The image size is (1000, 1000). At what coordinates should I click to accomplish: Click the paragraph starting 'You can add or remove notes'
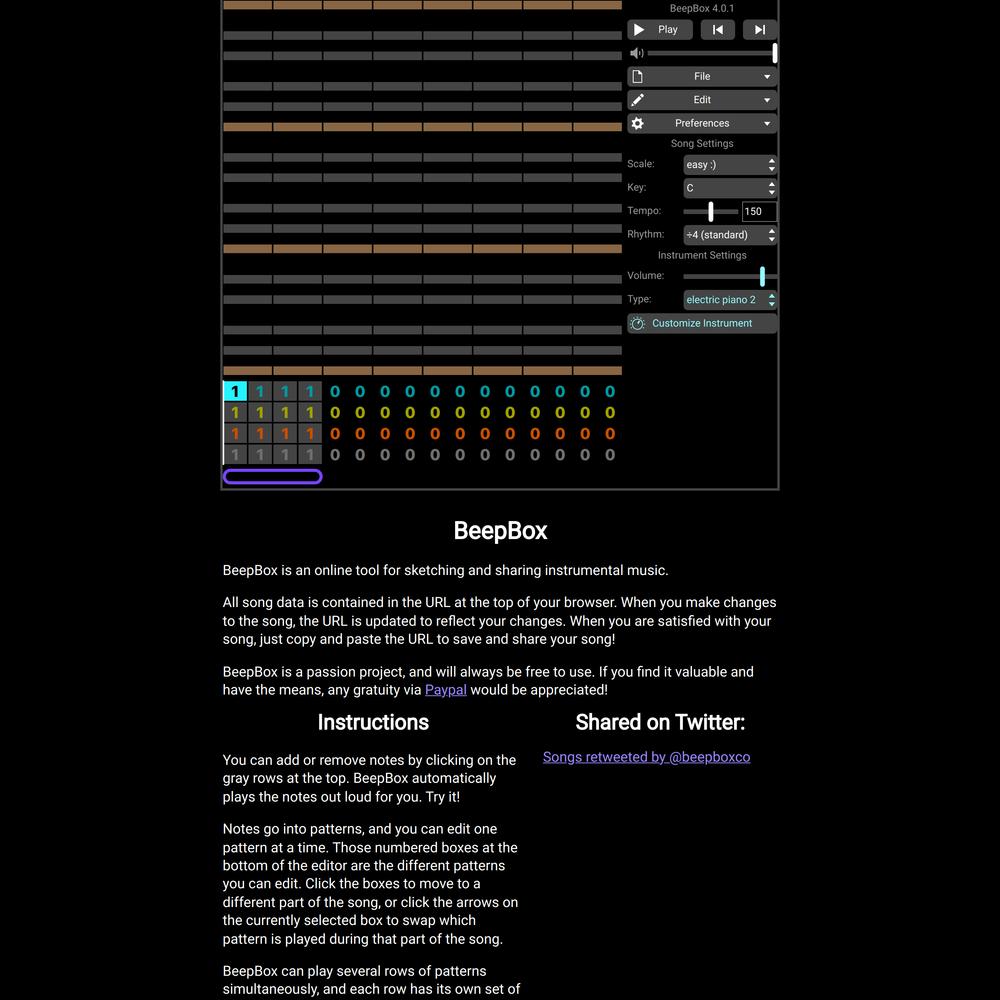click(x=369, y=778)
